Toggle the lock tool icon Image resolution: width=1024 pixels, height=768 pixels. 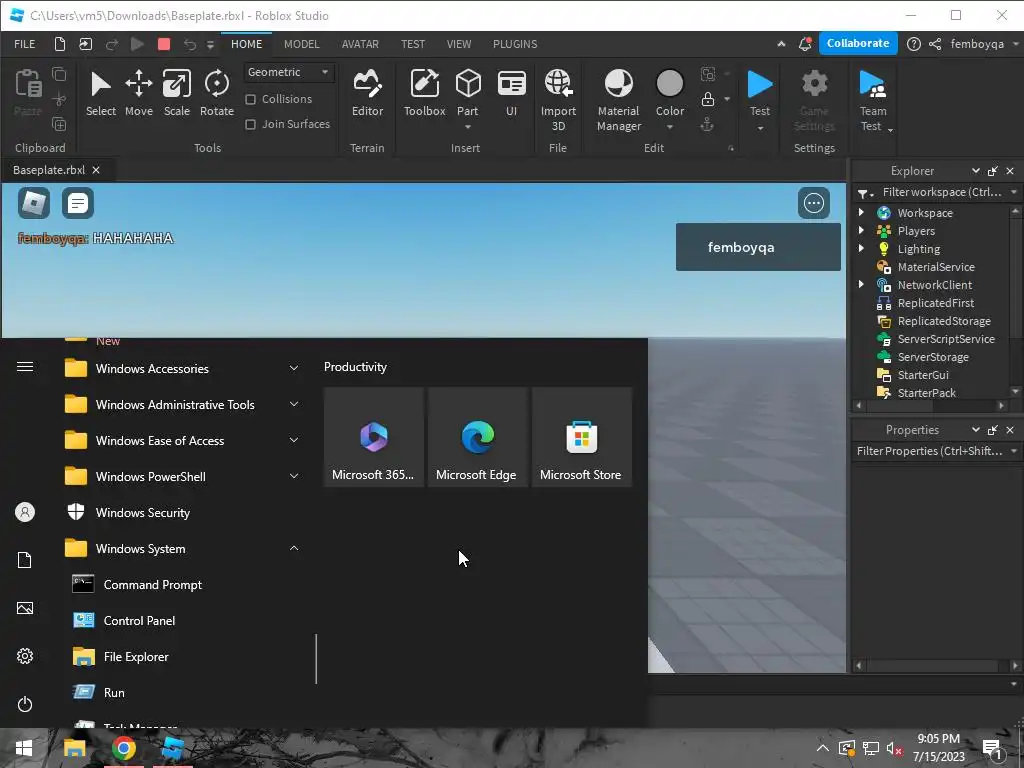pos(708,99)
